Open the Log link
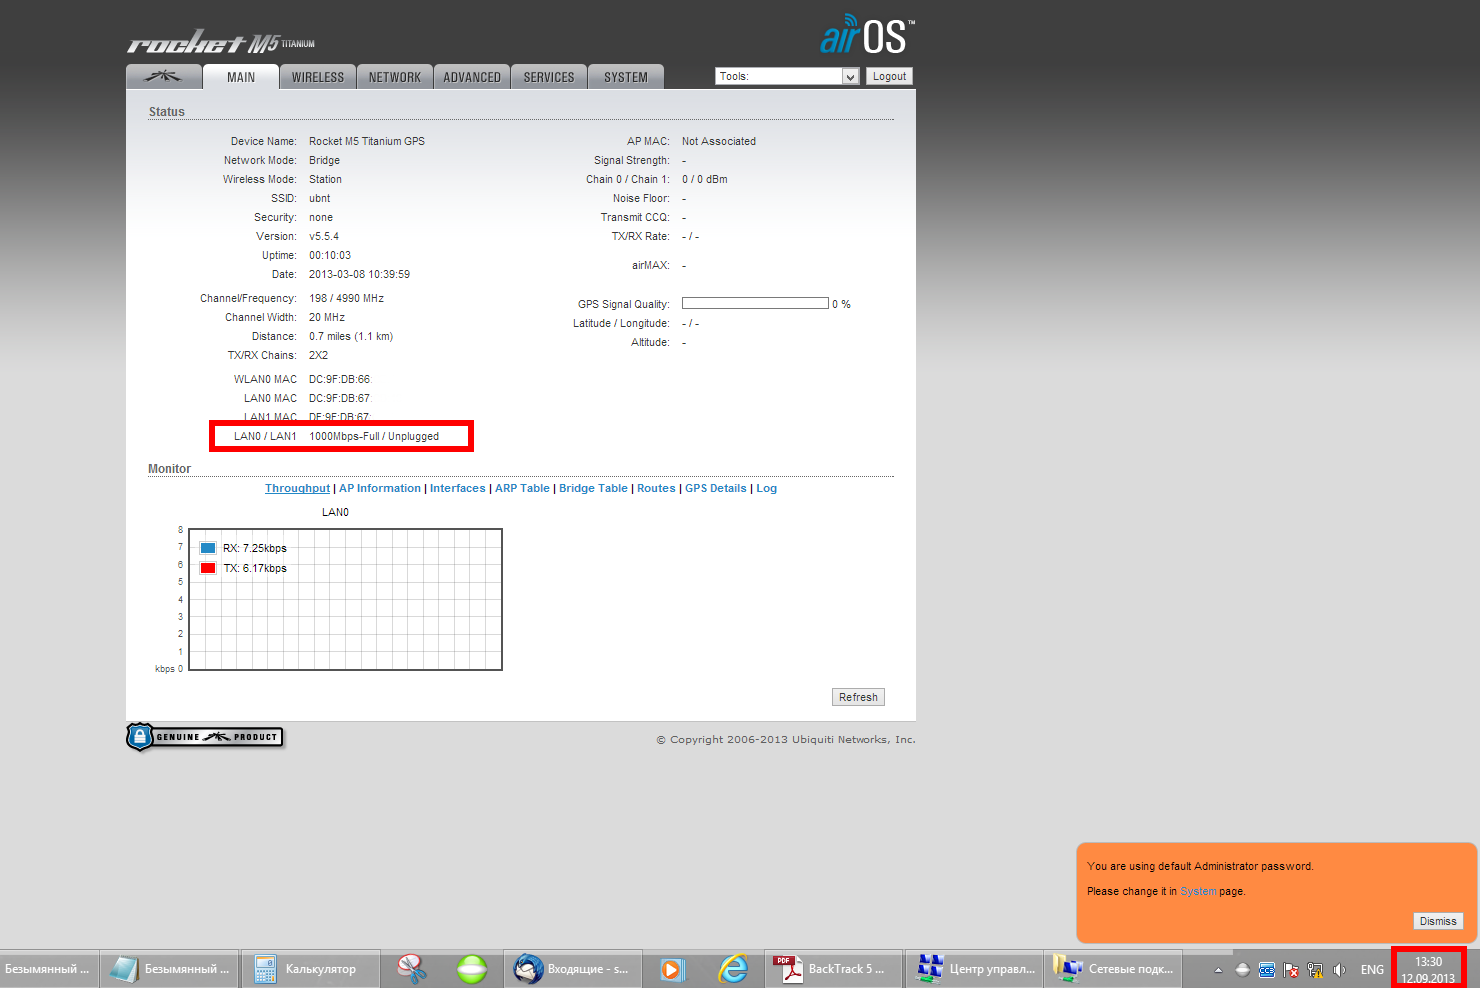1480x988 pixels. click(766, 488)
